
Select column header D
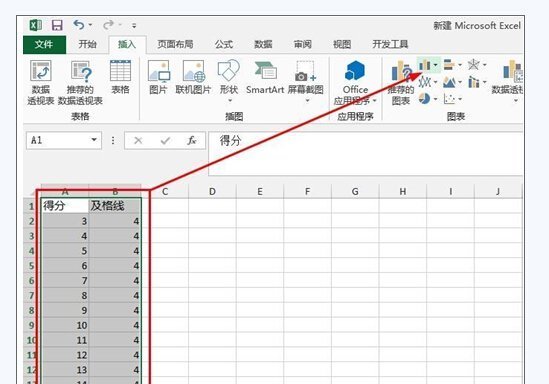coord(213,191)
